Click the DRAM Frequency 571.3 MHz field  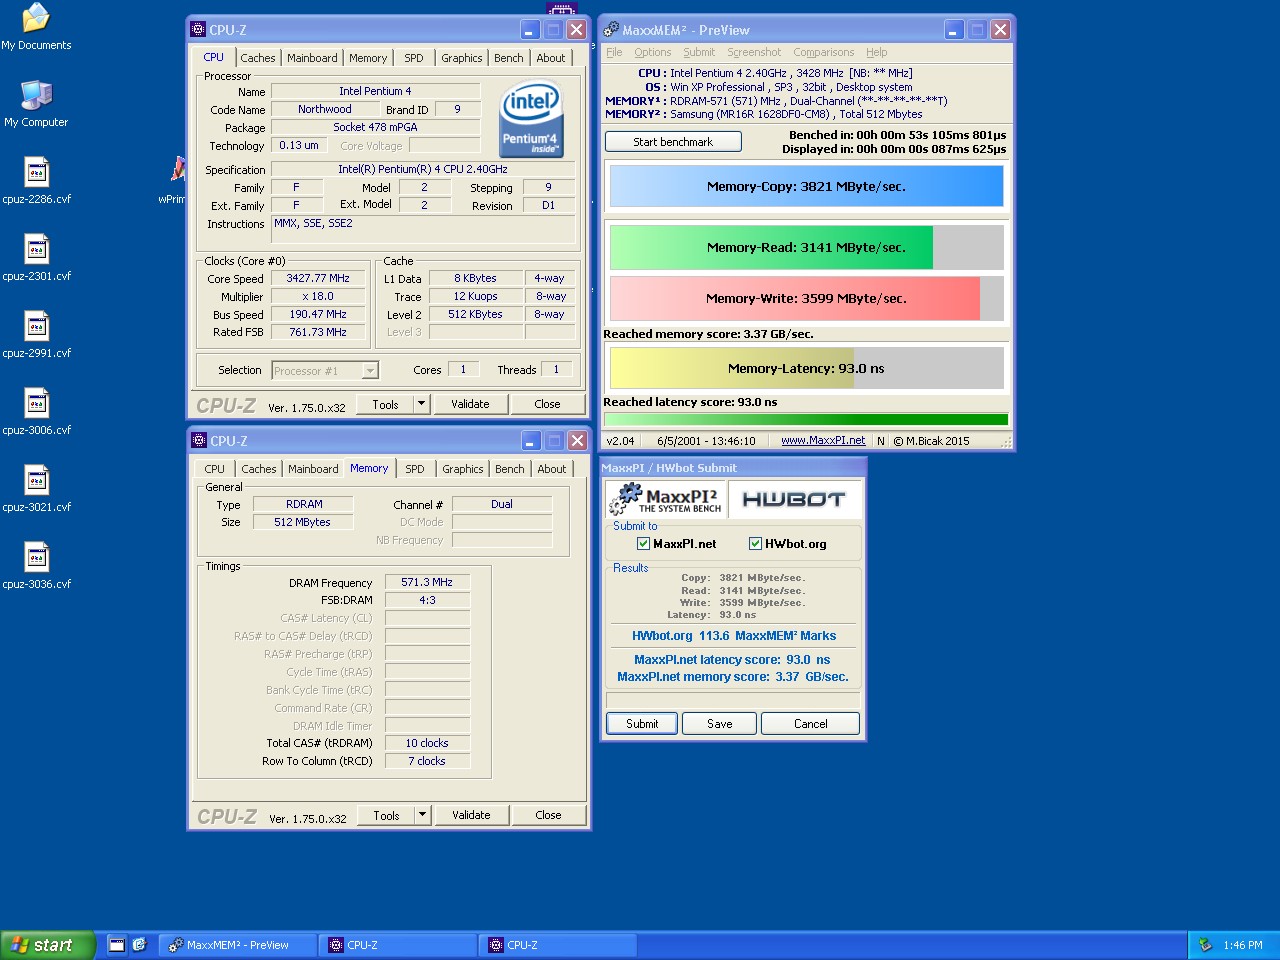coord(427,582)
